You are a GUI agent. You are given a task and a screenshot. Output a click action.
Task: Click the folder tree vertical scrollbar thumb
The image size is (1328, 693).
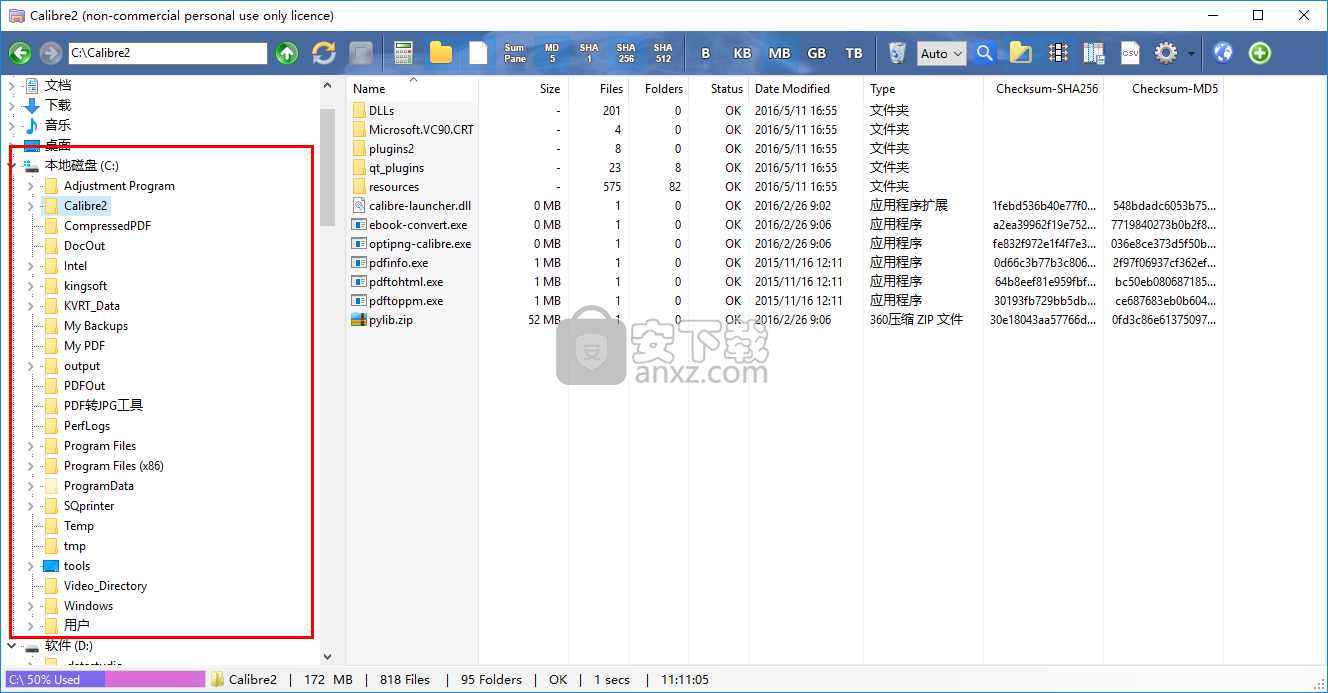click(327, 168)
